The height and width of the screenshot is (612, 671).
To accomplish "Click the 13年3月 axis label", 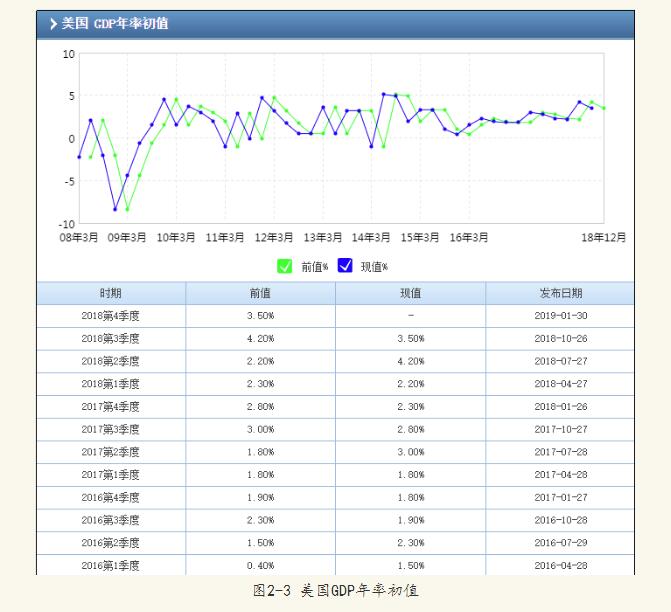I will [323, 237].
